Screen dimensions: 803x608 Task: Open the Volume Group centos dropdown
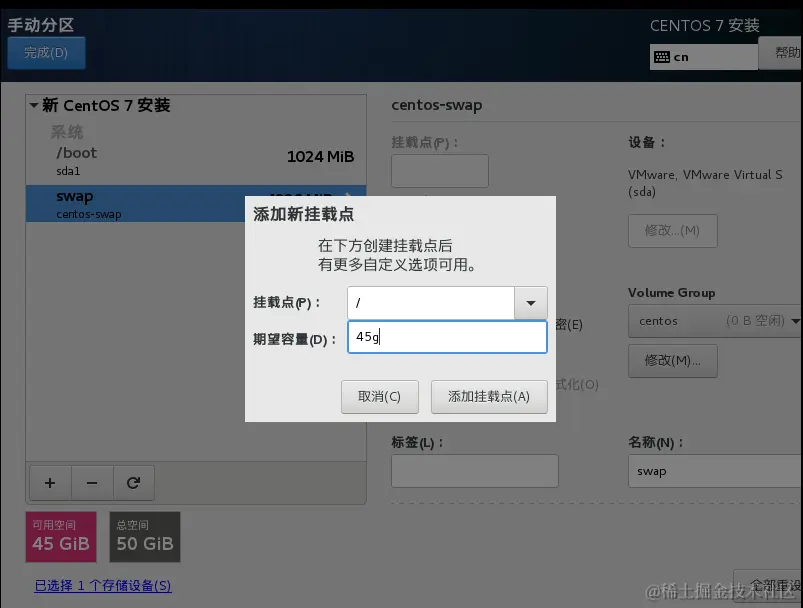[x=715, y=321]
